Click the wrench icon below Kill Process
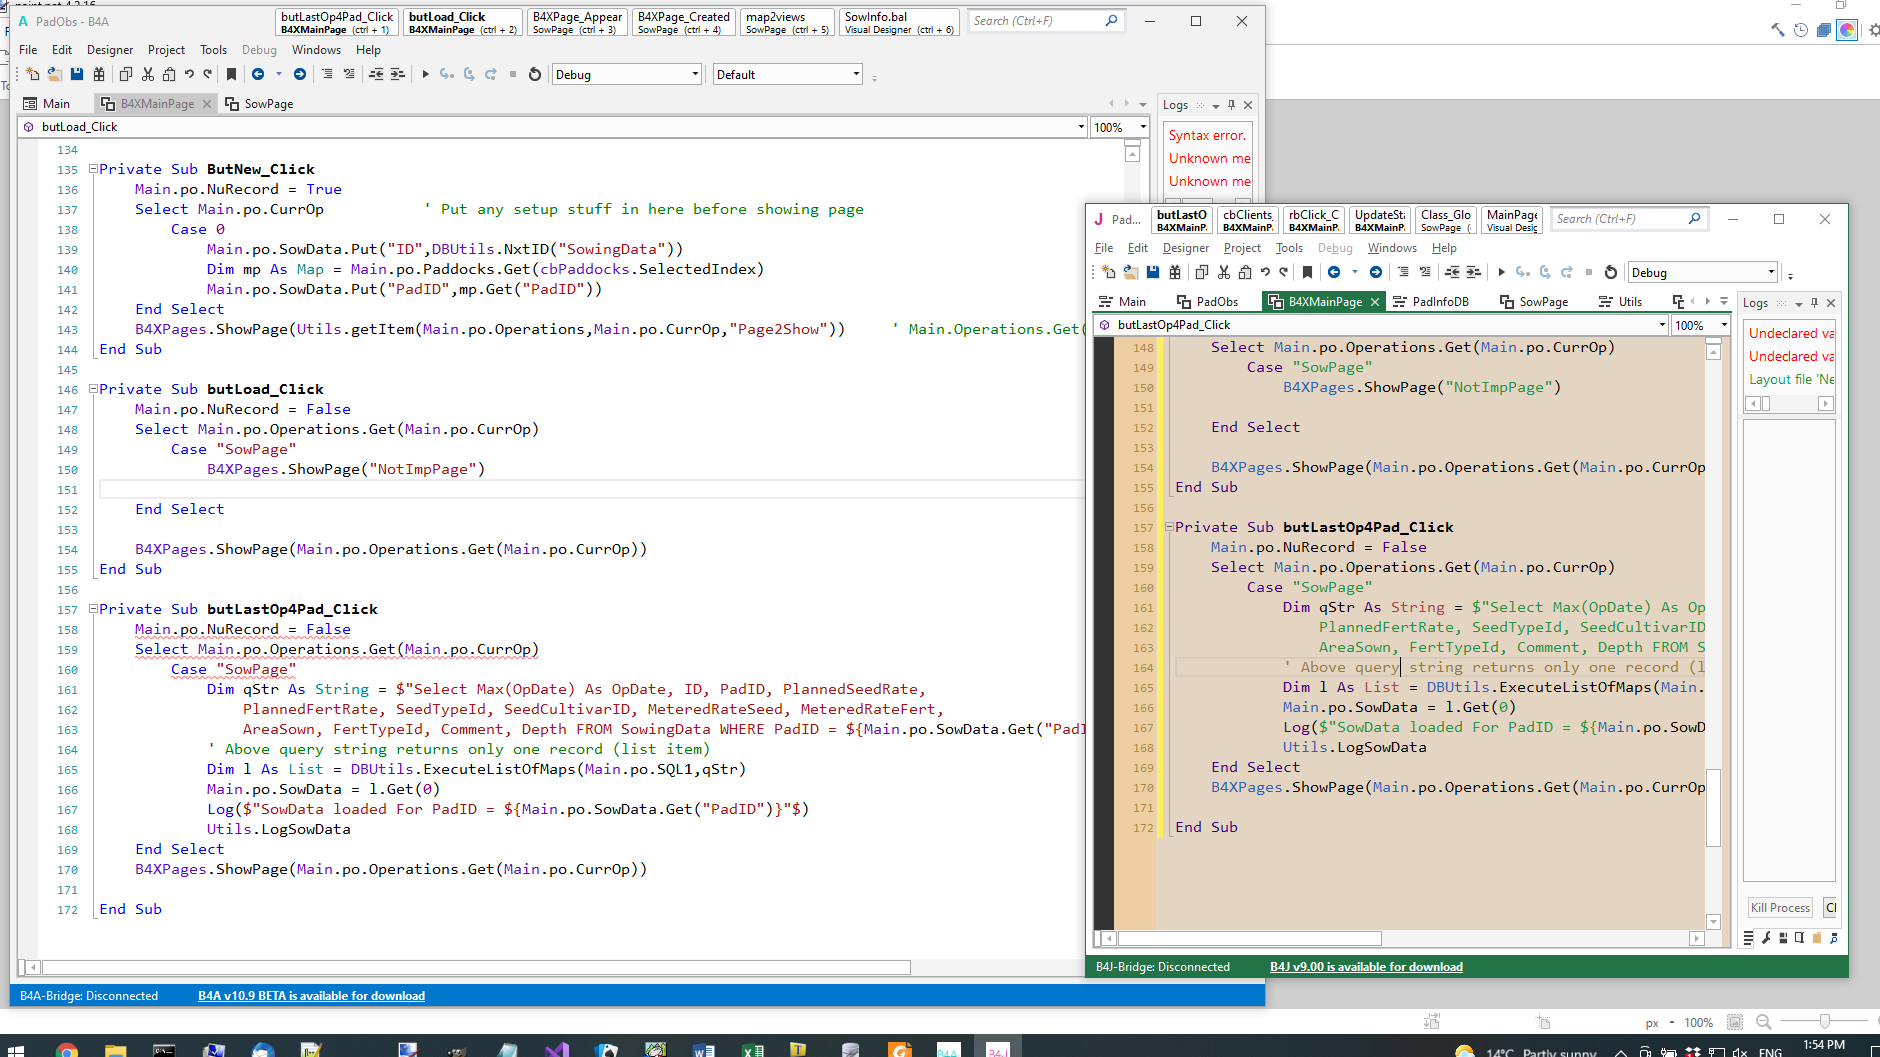 pyautogui.click(x=1766, y=938)
